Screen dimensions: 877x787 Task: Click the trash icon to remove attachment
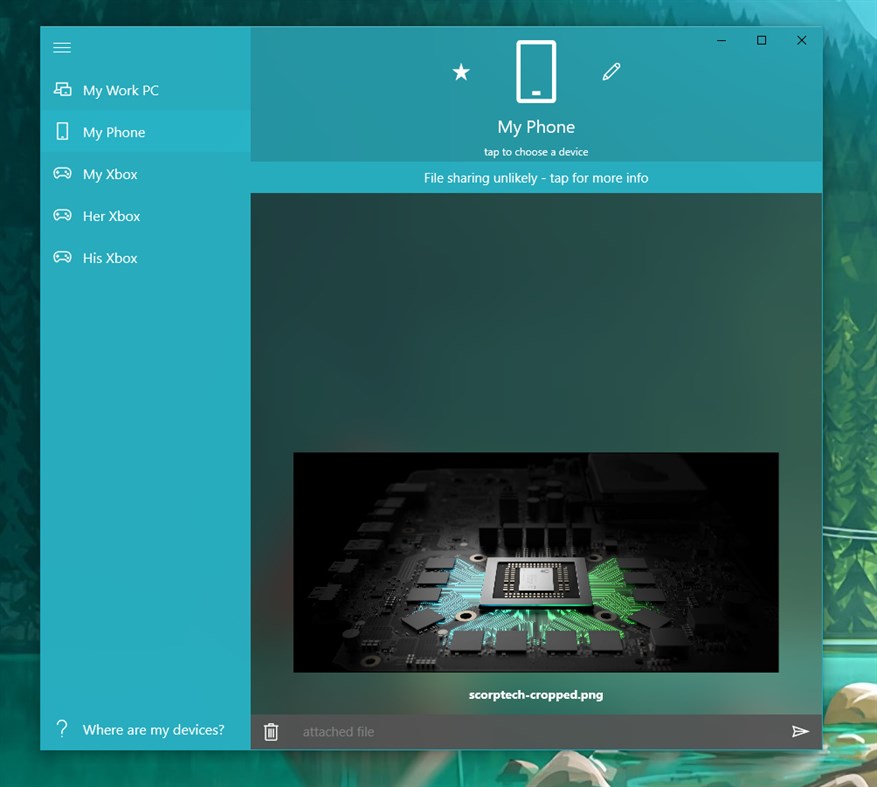270,731
